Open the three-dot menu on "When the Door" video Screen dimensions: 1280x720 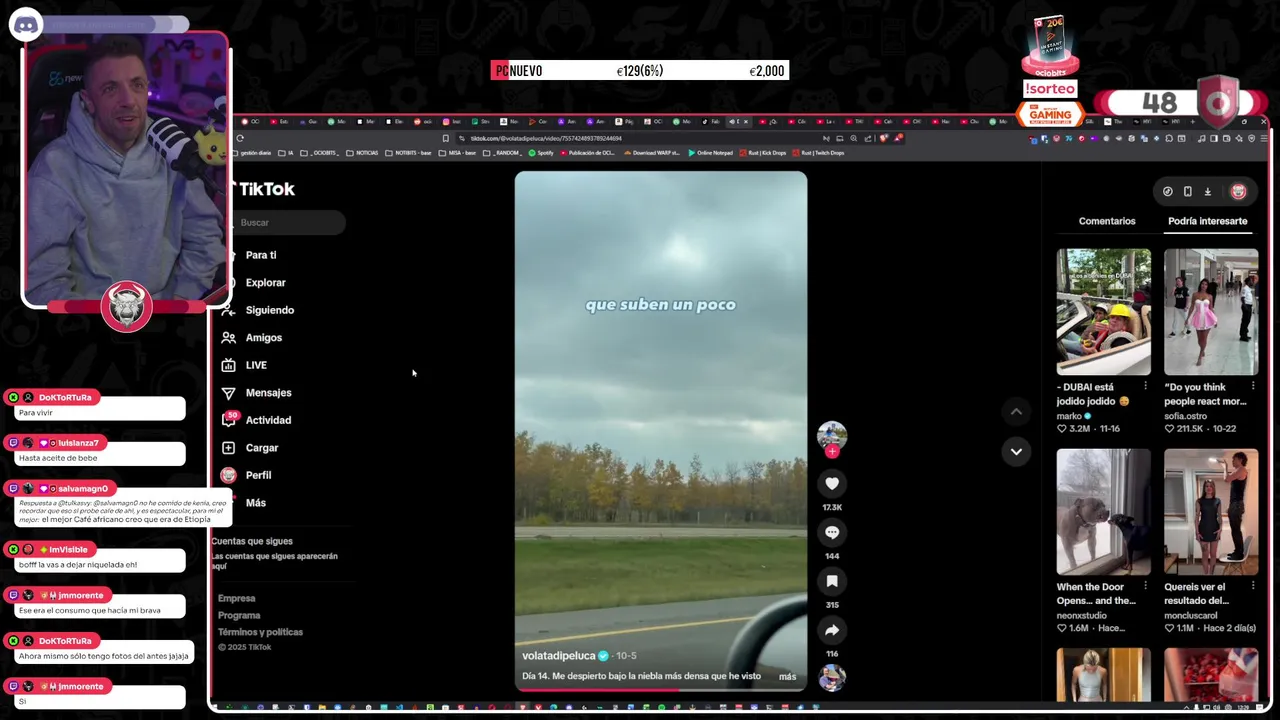click(x=1145, y=586)
